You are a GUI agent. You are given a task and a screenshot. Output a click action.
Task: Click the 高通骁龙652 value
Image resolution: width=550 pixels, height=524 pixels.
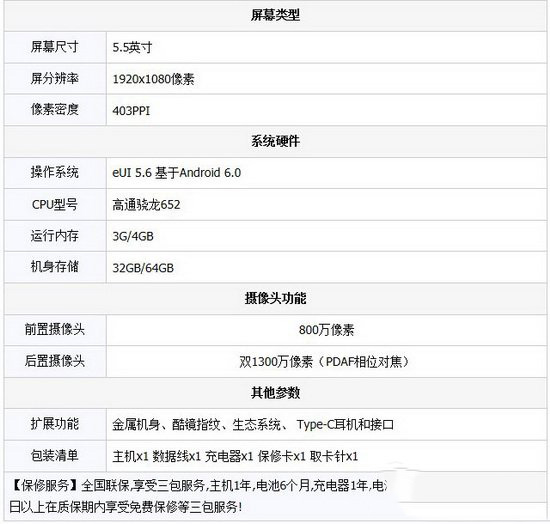[x=146, y=205]
